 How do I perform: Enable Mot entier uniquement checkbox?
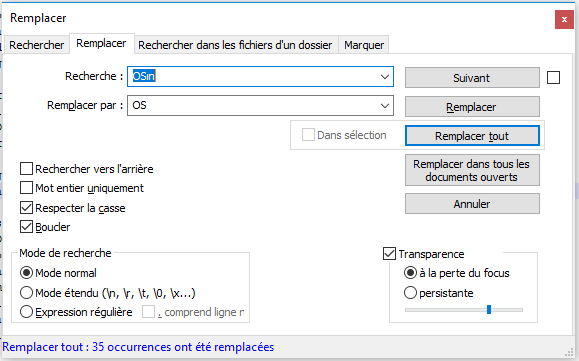tap(26, 188)
